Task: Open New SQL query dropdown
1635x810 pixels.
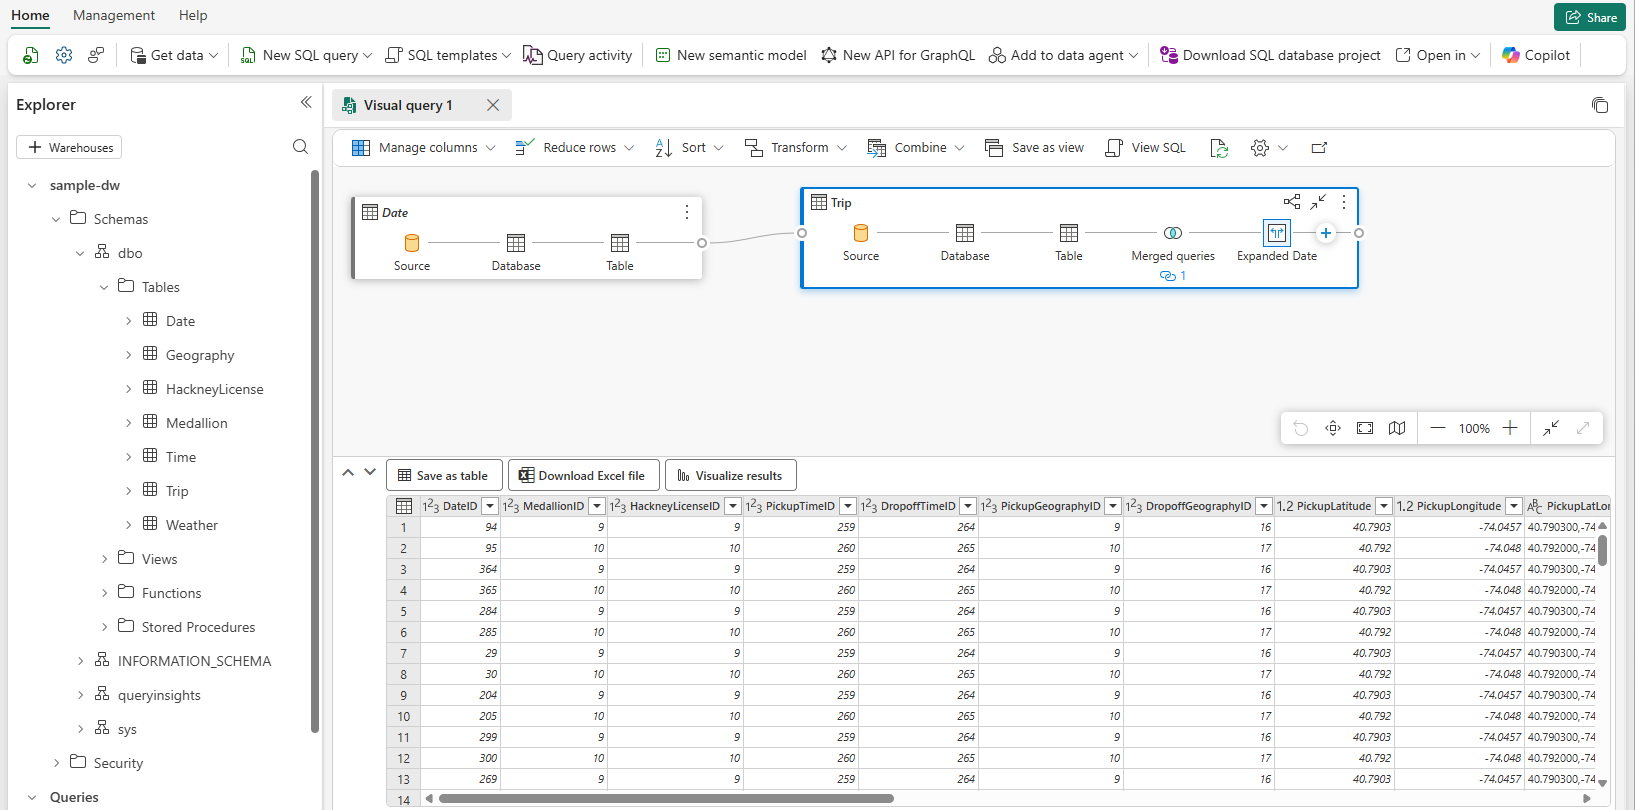Action: 306,55
